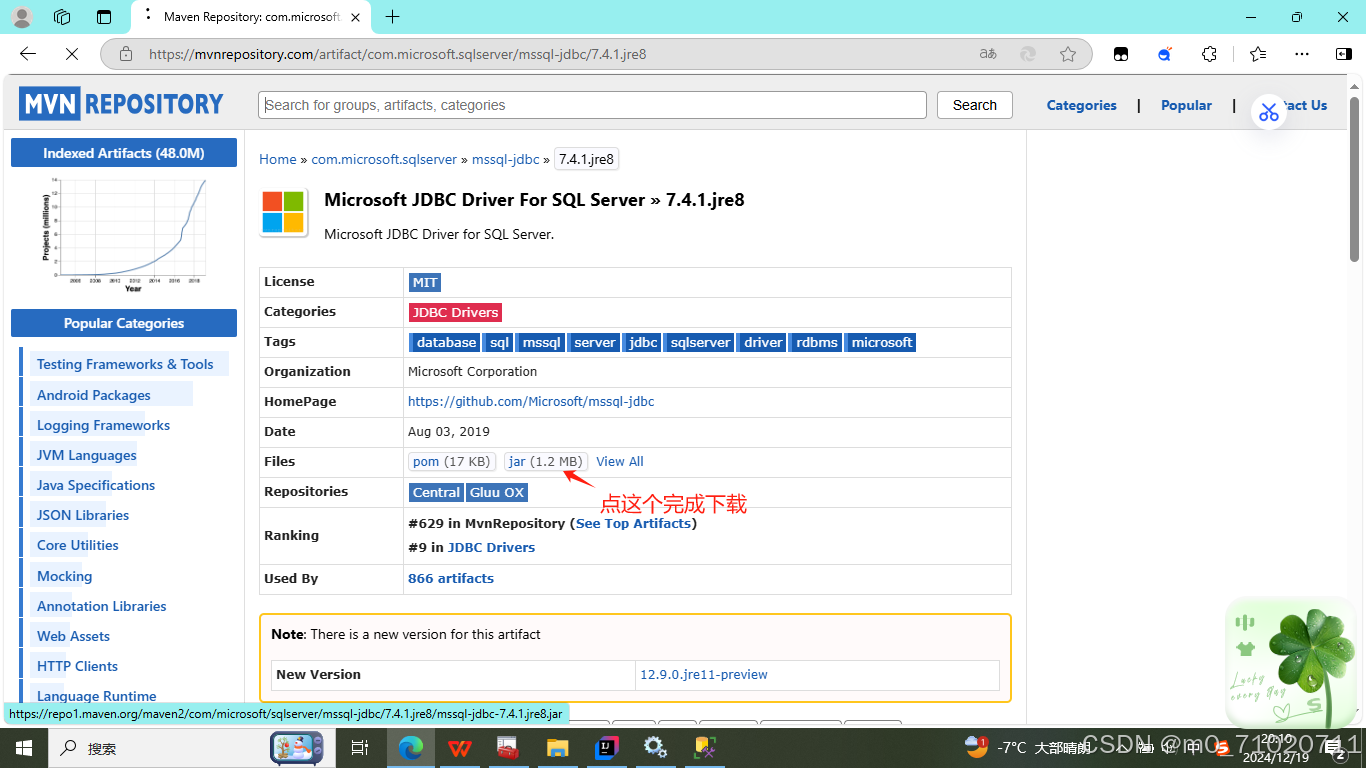The width and height of the screenshot is (1366, 768).
Task: Open the Extensions puzzle icon
Action: (x=1209, y=54)
